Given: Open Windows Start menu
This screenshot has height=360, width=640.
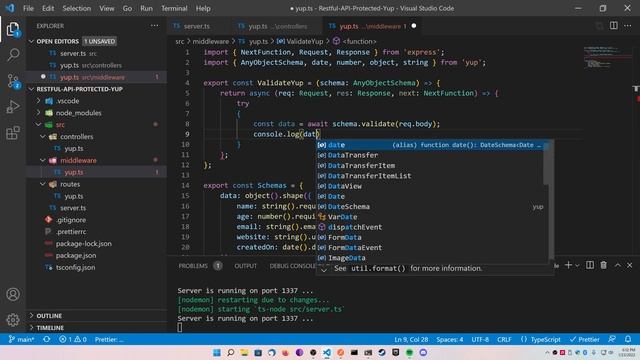Looking at the screenshot, I should click(x=217, y=352).
